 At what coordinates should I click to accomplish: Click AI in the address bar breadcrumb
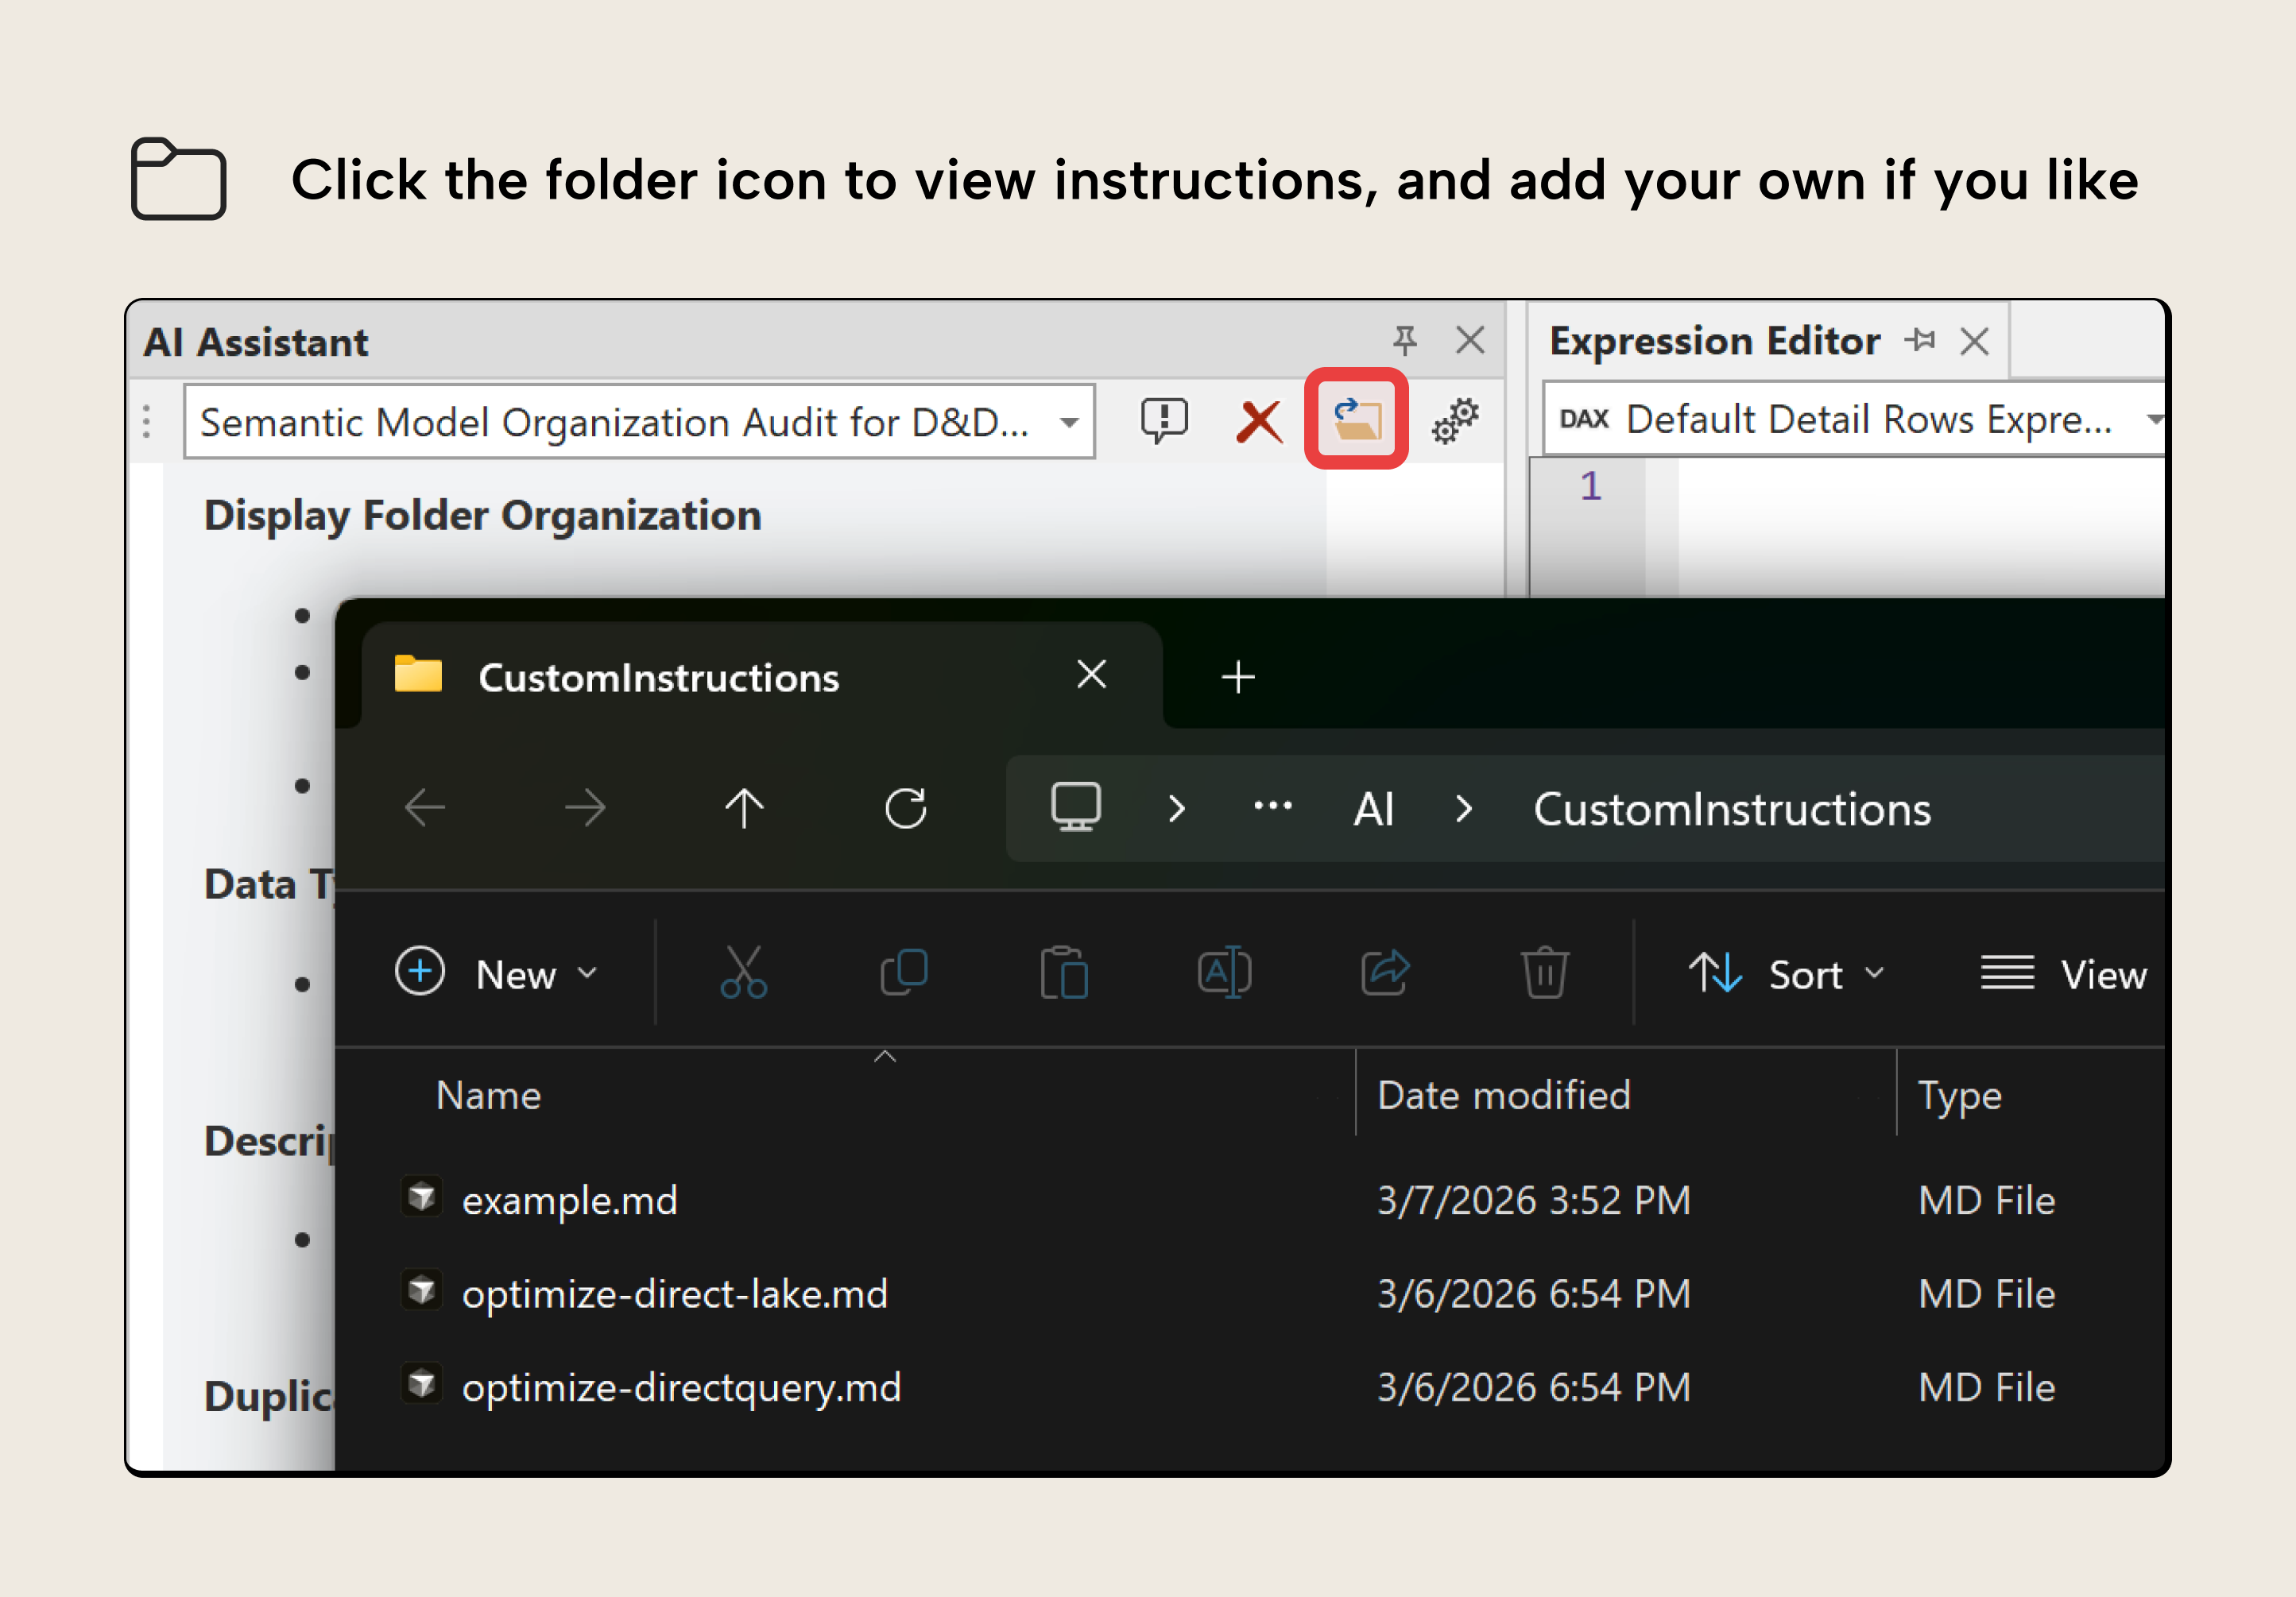1373,809
